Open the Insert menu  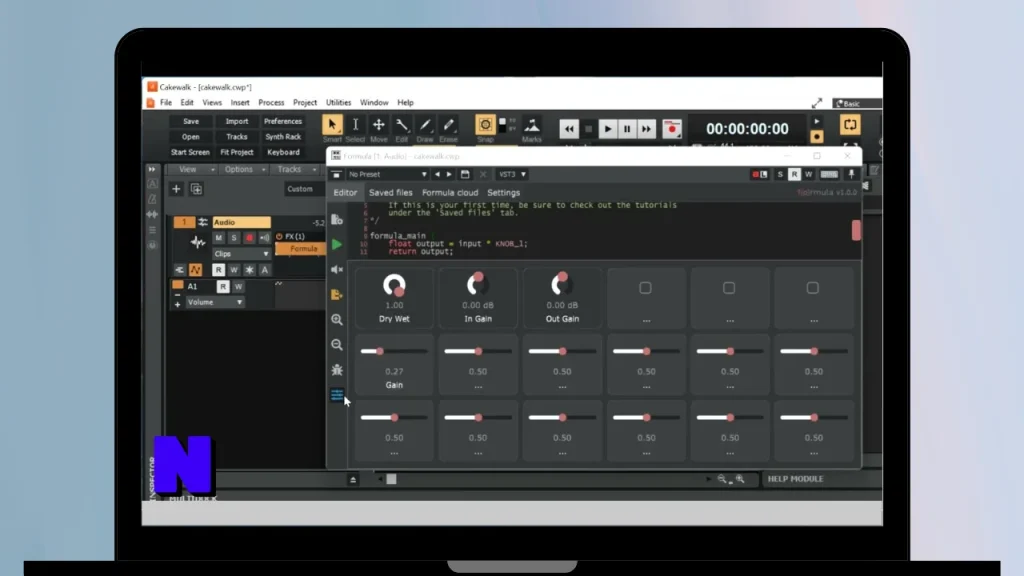pyautogui.click(x=240, y=103)
